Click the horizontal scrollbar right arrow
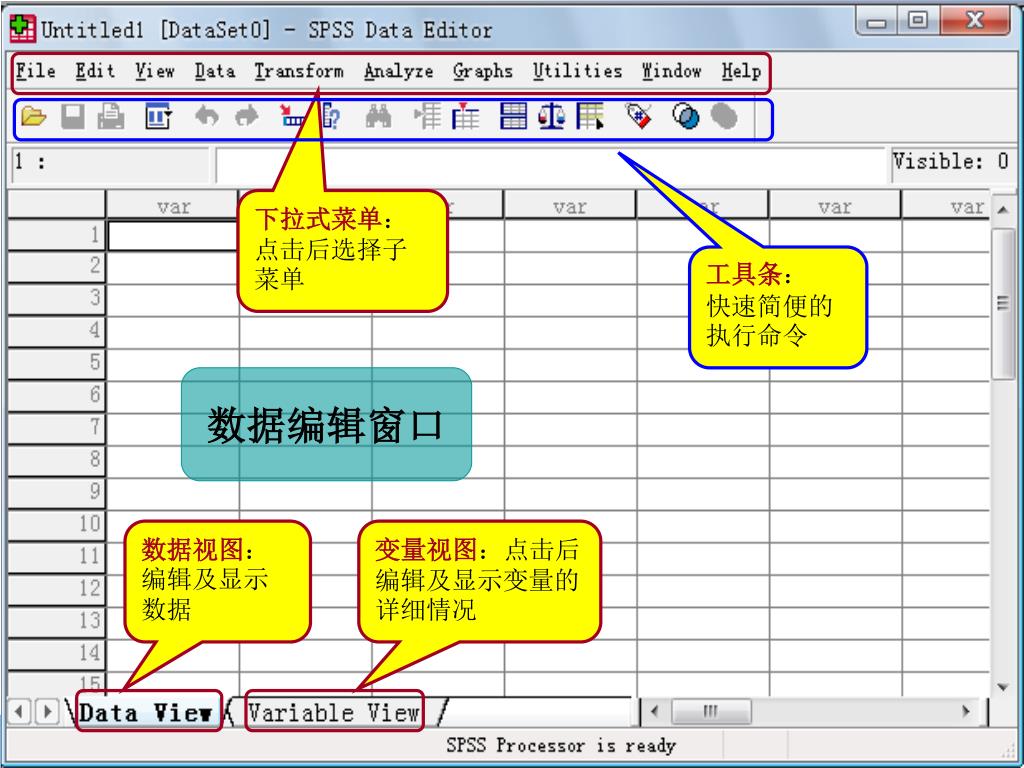 (967, 711)
